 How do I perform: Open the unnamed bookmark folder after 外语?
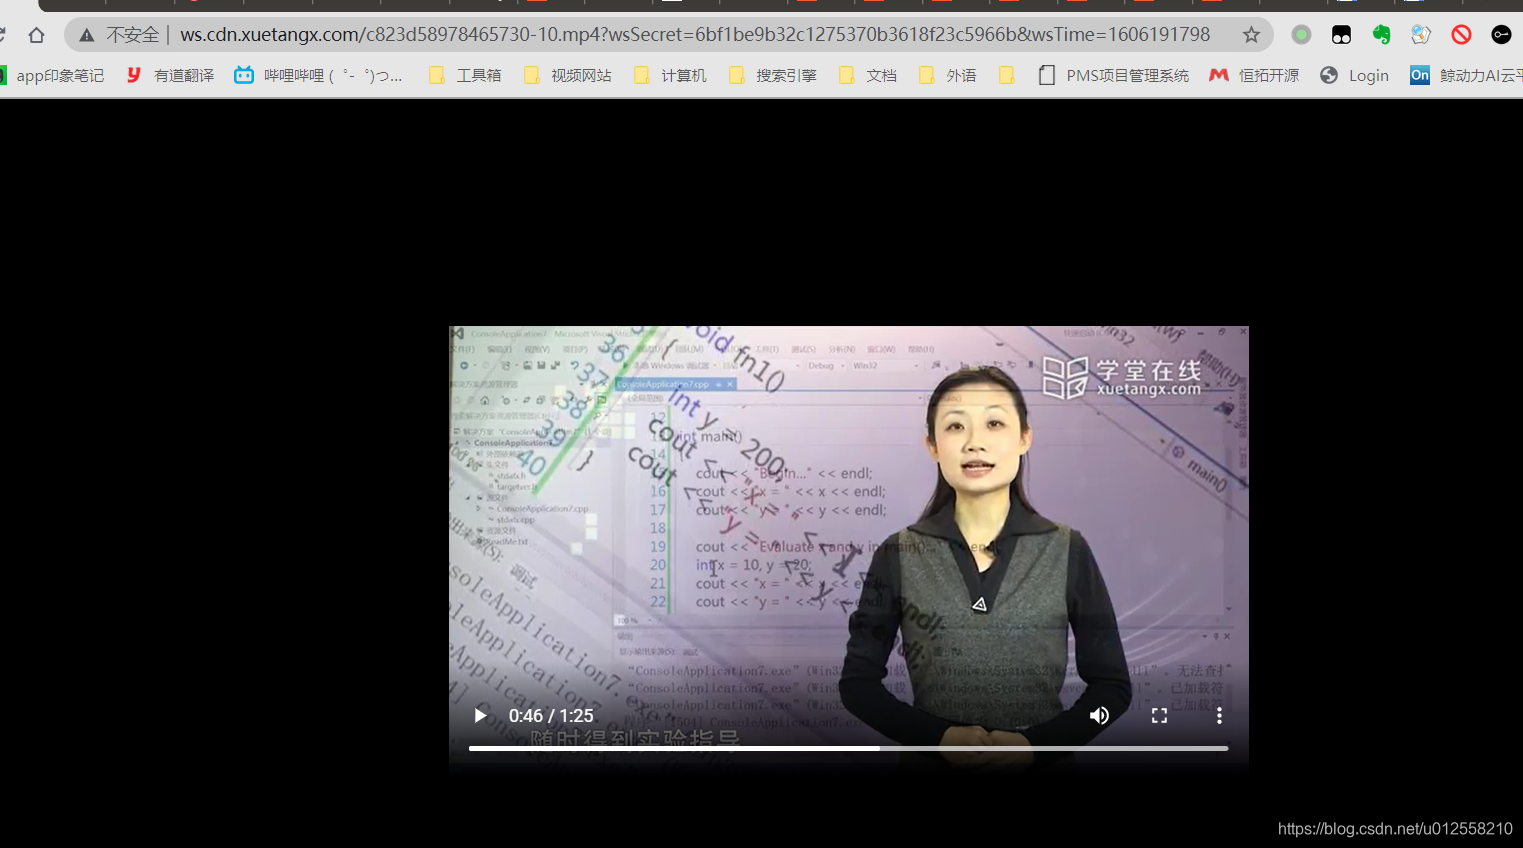[1007, 75]
